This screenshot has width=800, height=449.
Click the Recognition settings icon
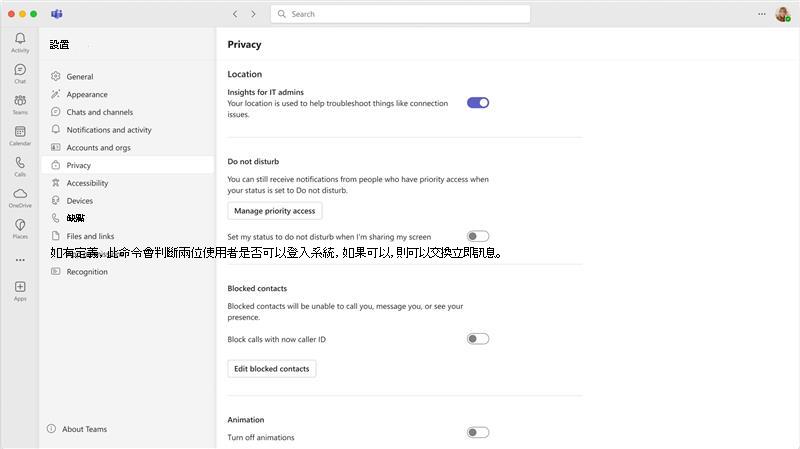click(56, 271)
